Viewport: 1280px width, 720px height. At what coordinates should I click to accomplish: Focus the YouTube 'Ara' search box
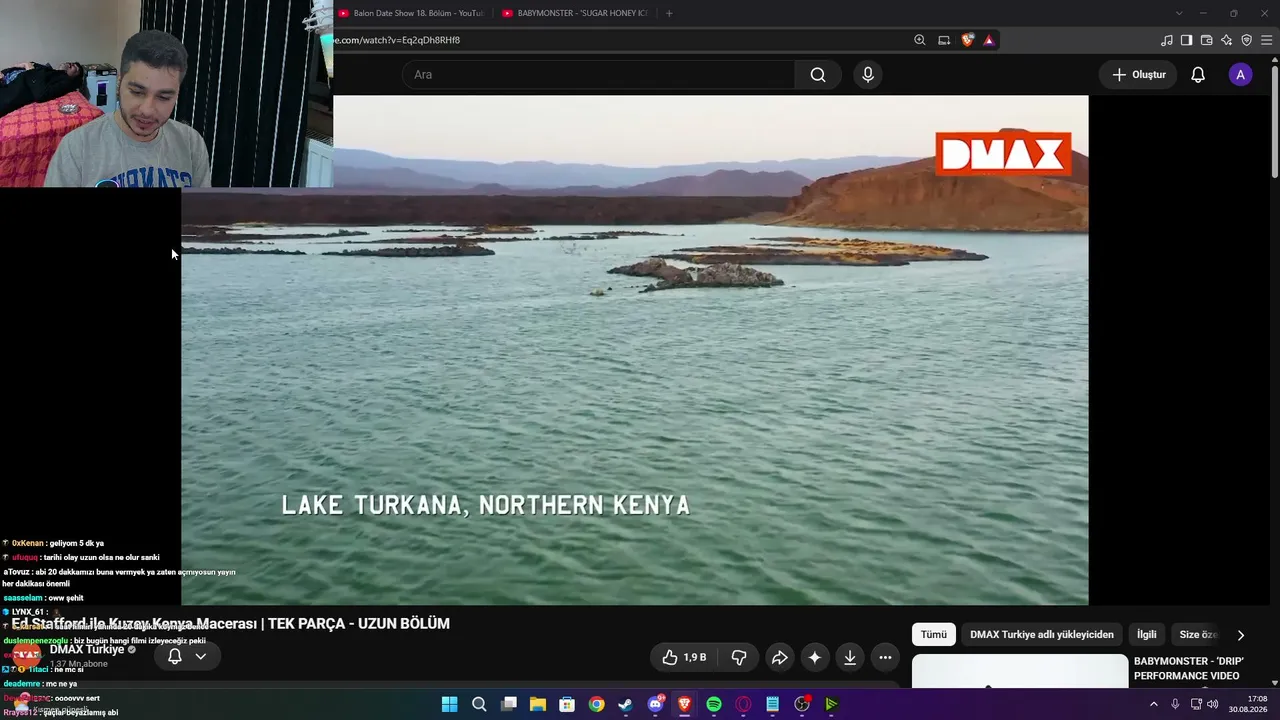tap(598, 75)
